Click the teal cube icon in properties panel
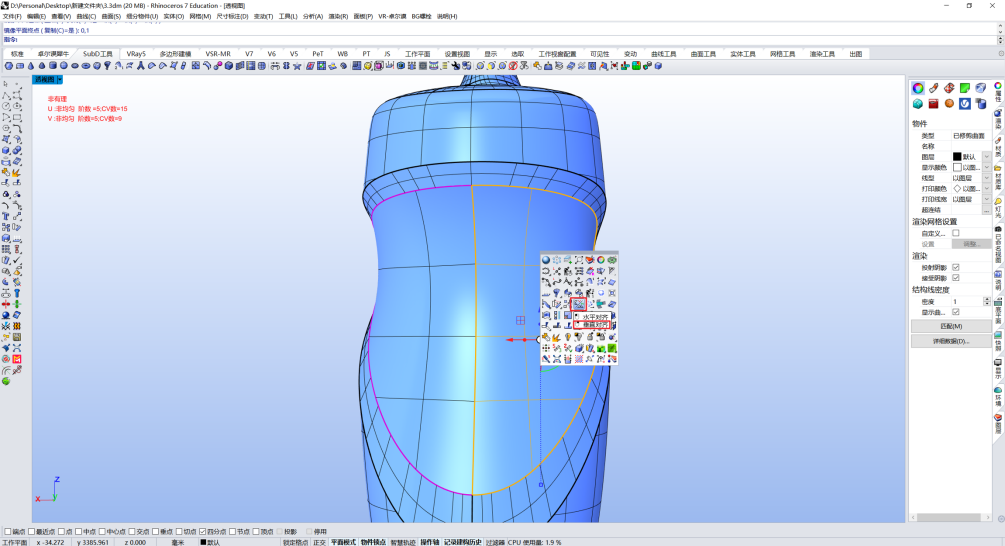 coord(918,104)
